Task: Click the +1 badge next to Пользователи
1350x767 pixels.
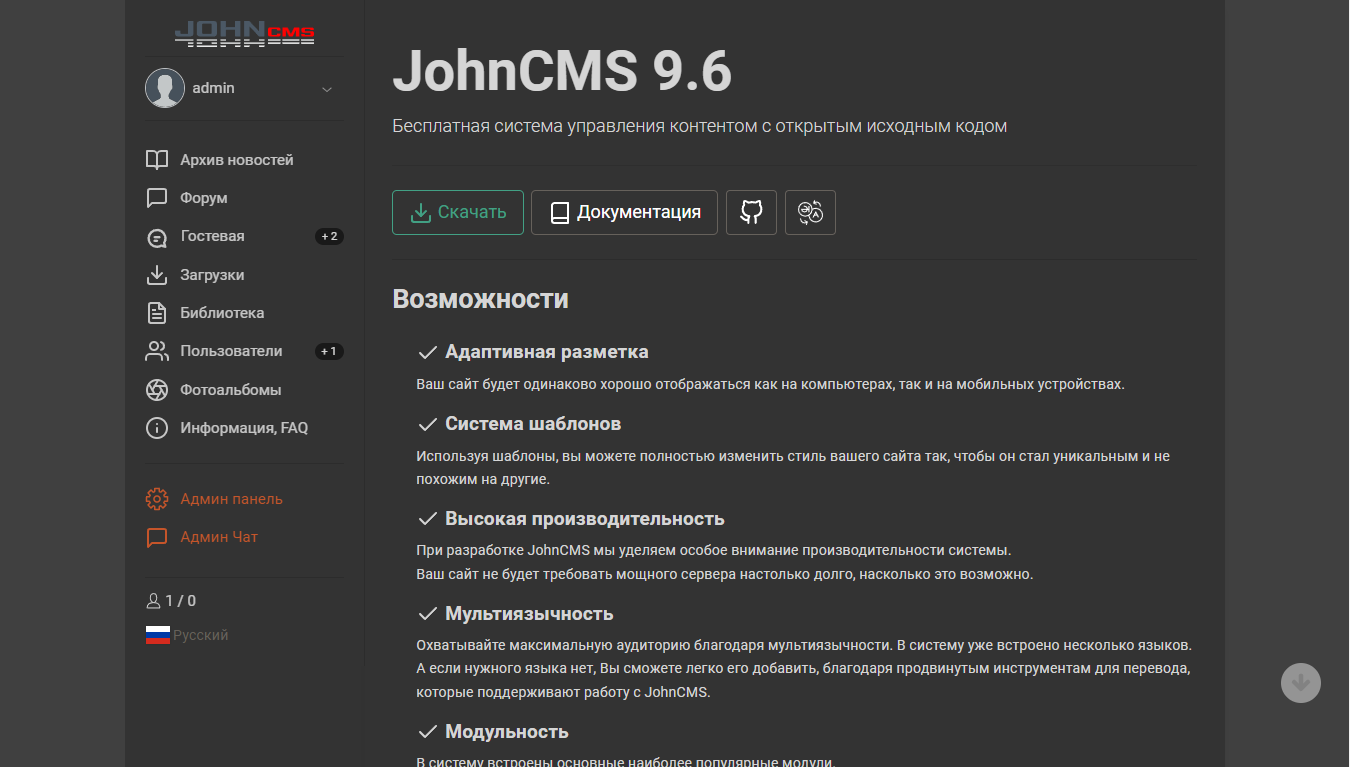Action: tap(329, 351)
